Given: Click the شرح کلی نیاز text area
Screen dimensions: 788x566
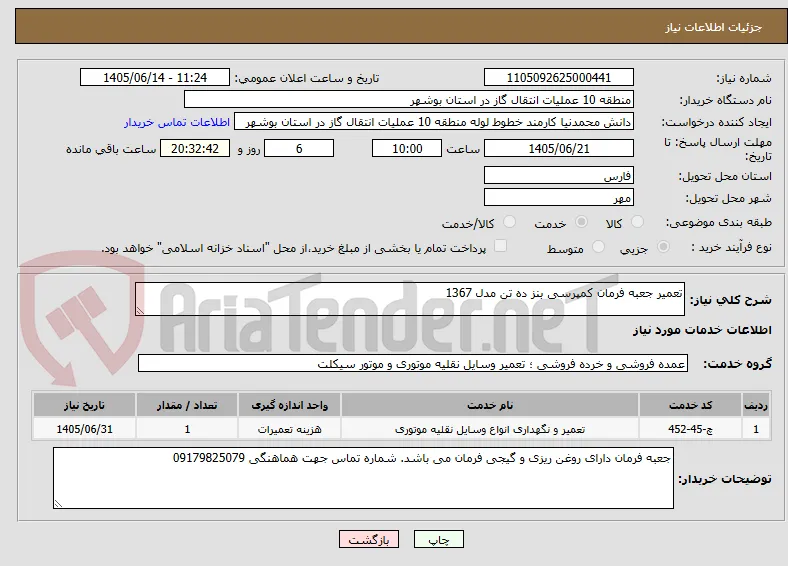Looking at the screenshot, I should point(410,299).
